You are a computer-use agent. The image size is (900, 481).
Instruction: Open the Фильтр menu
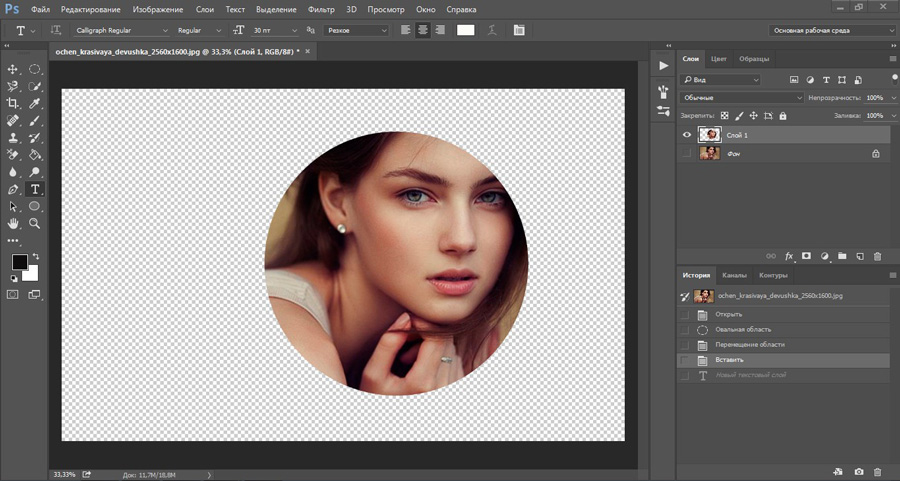tap(321, 9)
